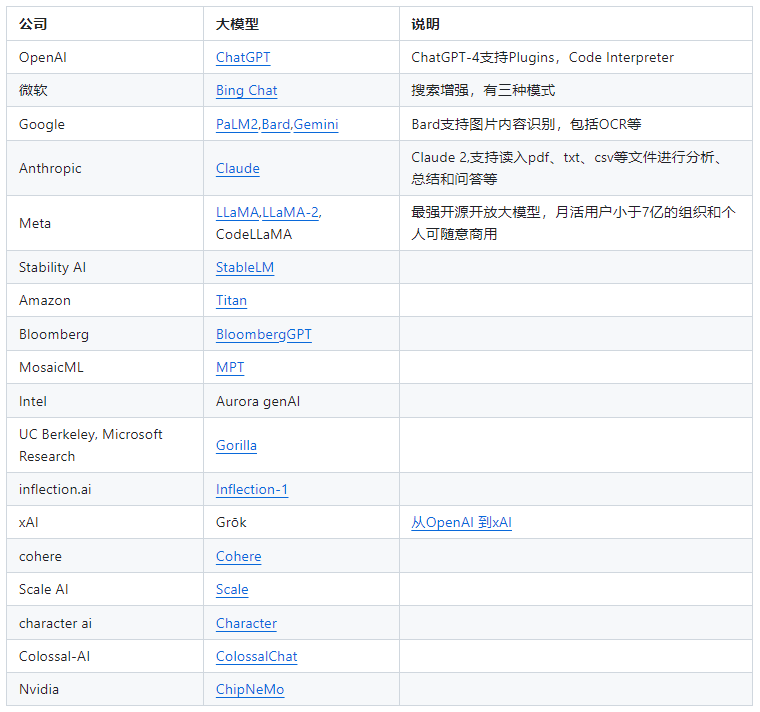Select the xAI company cell

pyautogui.click(x=105, y=522)
